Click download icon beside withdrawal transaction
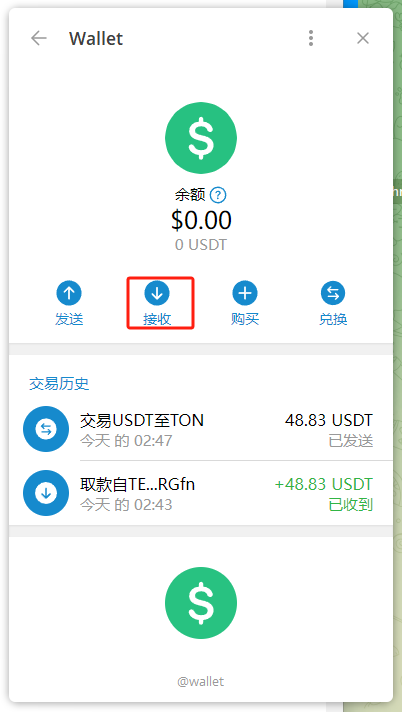The width and height of the screenshot is (402, 712). tap(46, 493)
